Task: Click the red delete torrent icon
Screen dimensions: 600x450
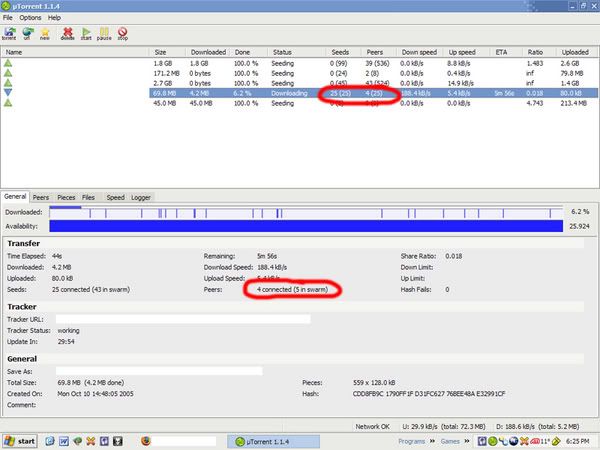Action: click(x=67, y=33)
